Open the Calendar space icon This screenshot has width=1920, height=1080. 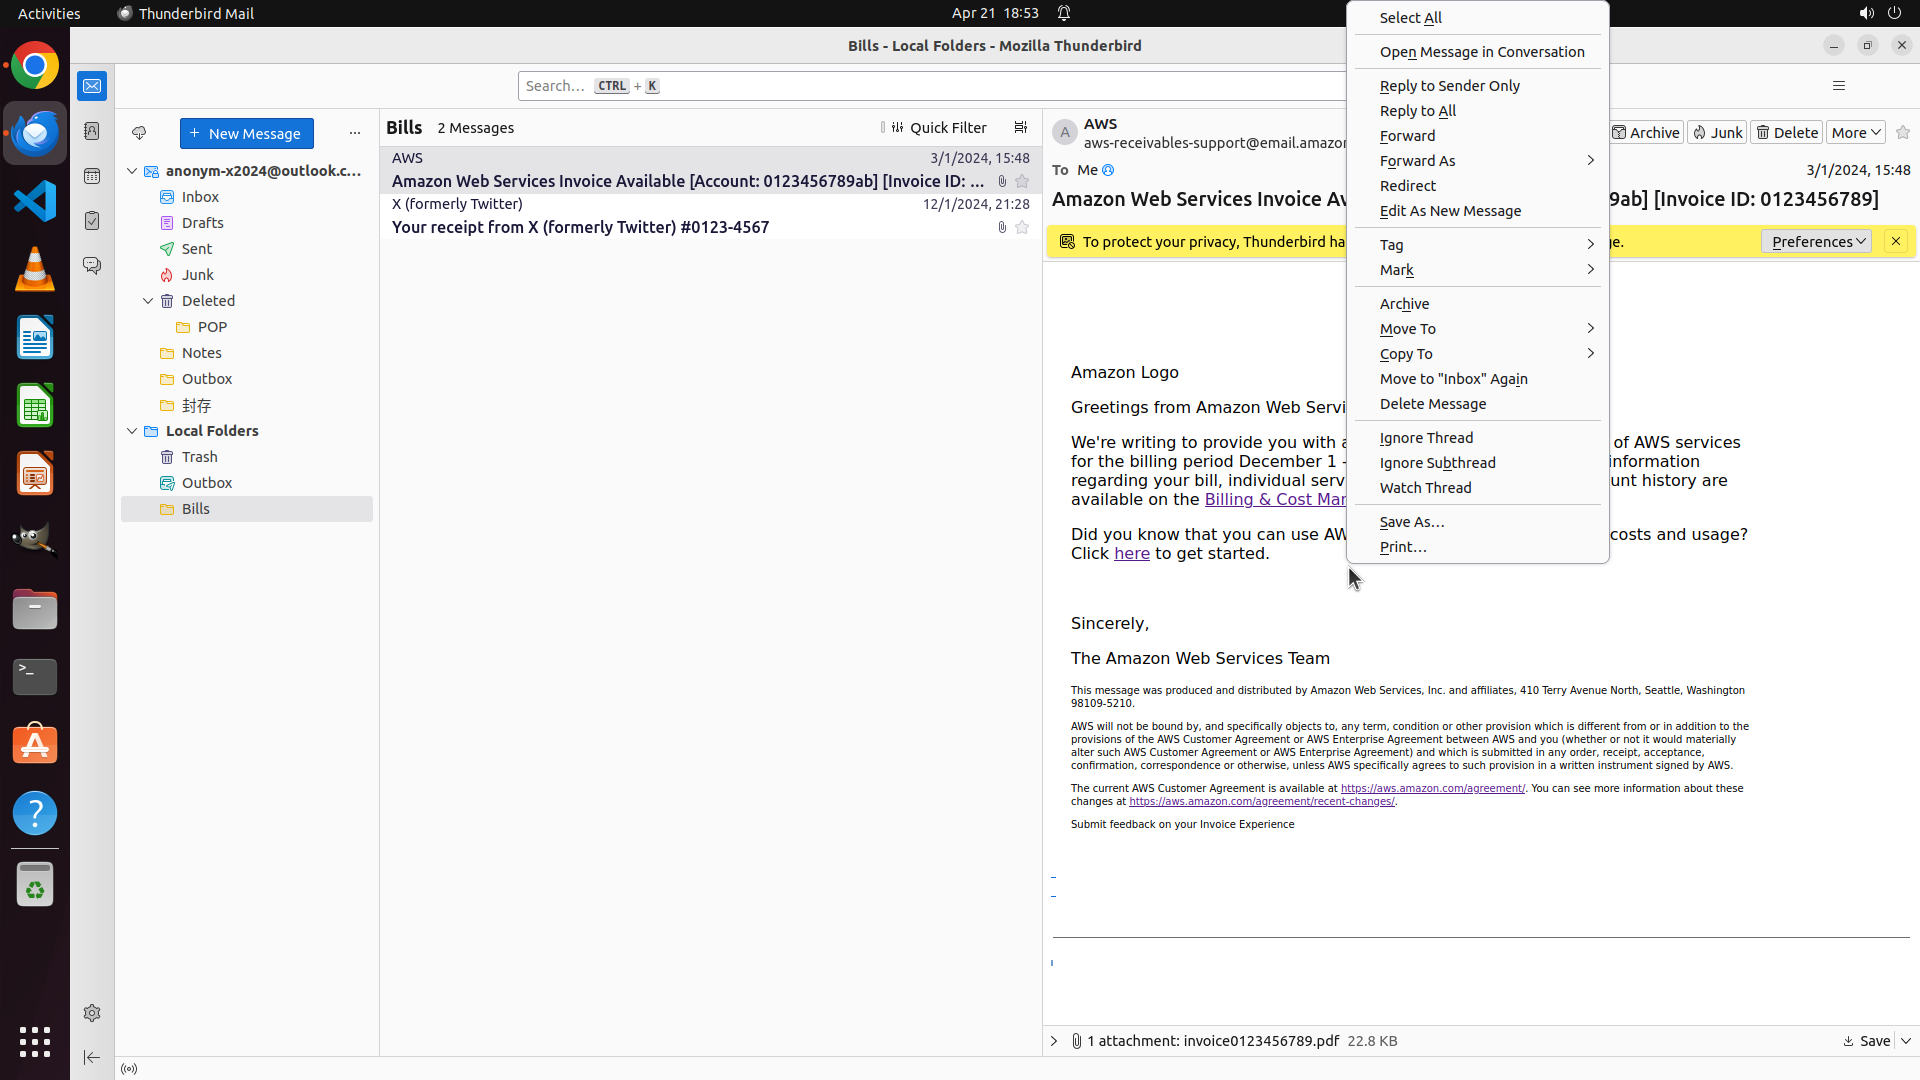click(92, 176)
